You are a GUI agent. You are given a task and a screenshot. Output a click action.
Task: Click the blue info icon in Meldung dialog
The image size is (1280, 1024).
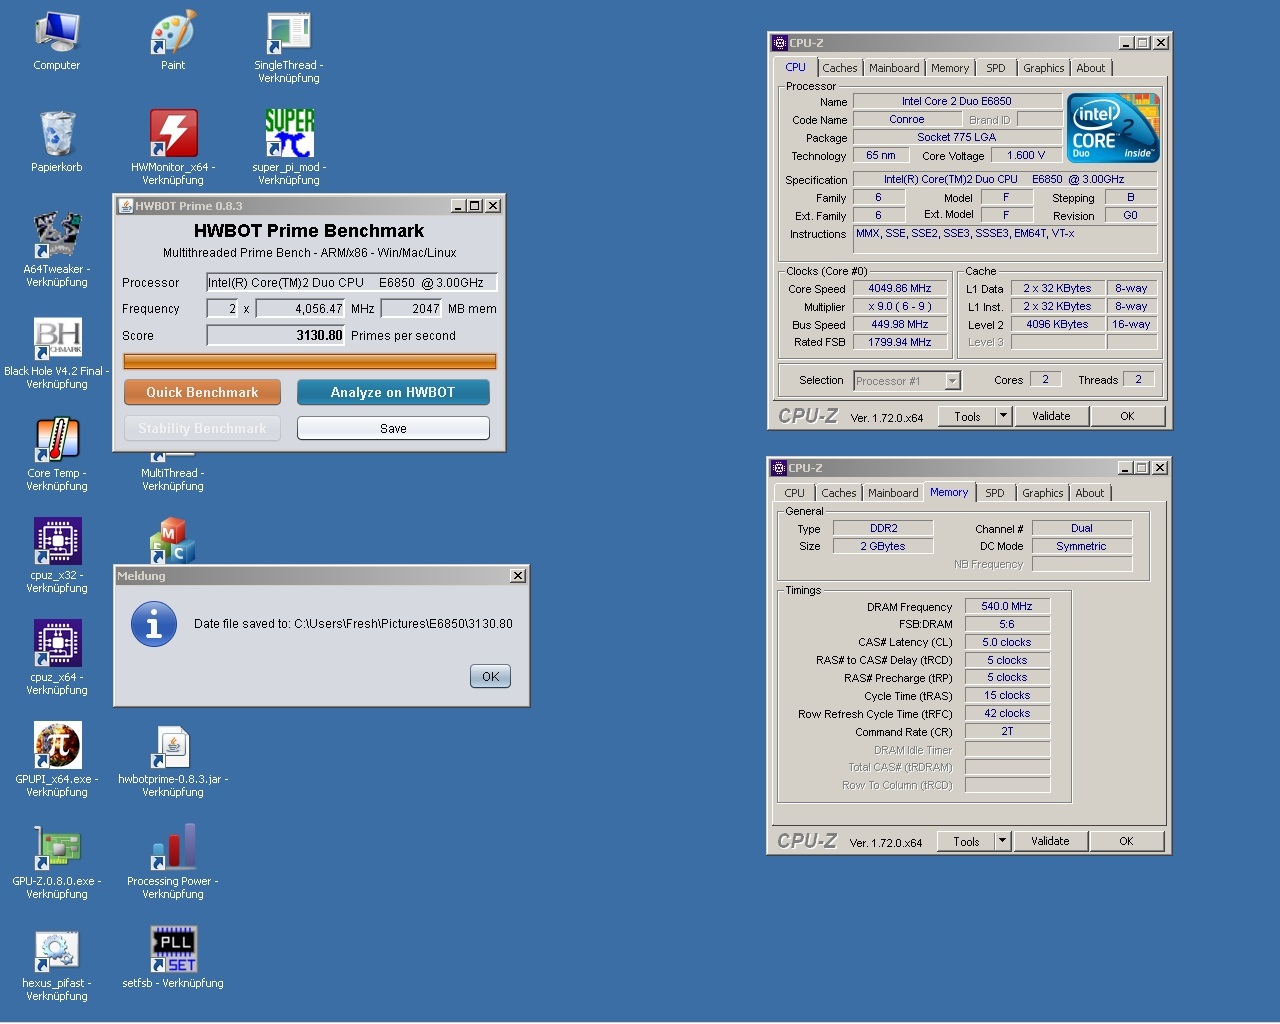point(154,625)
